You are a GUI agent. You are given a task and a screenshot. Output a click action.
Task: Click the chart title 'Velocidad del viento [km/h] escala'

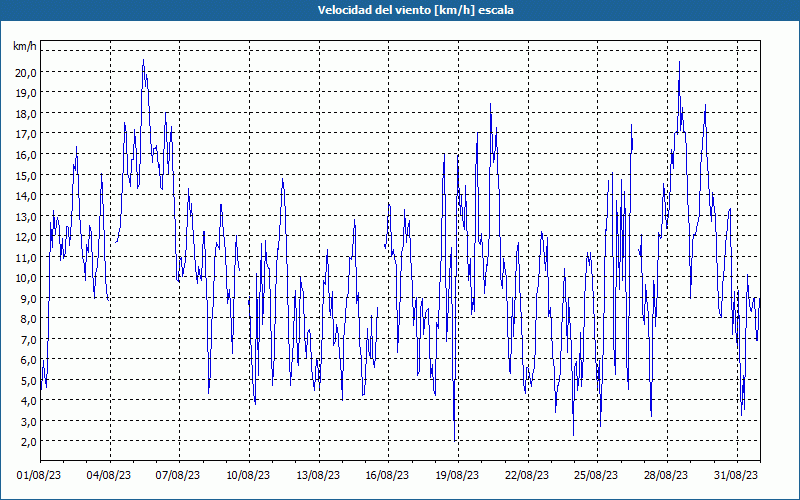click(x=415, y=10)
